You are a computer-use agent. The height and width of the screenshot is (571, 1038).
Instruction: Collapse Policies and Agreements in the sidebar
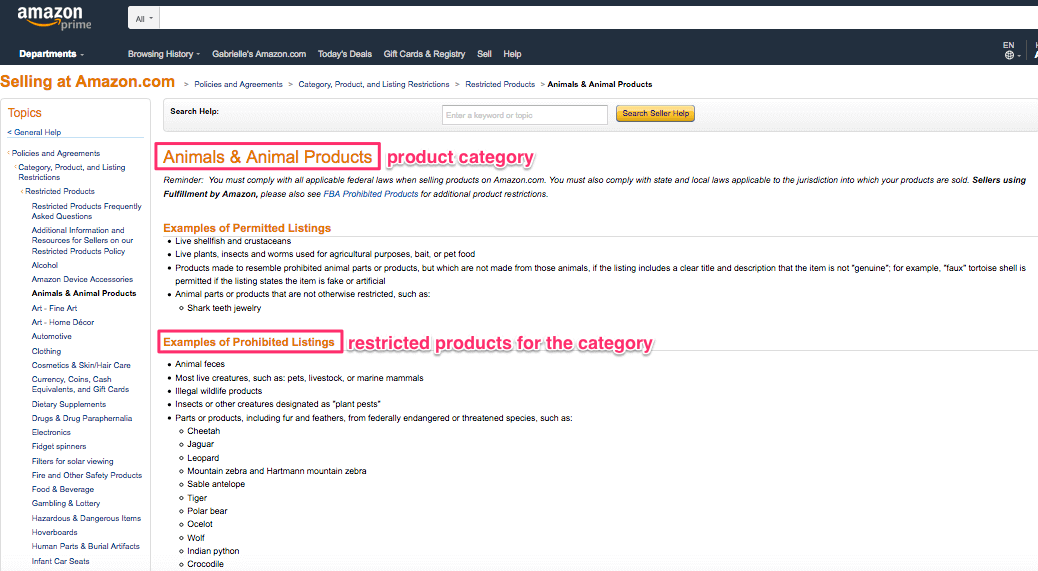(x=56, y=154)
